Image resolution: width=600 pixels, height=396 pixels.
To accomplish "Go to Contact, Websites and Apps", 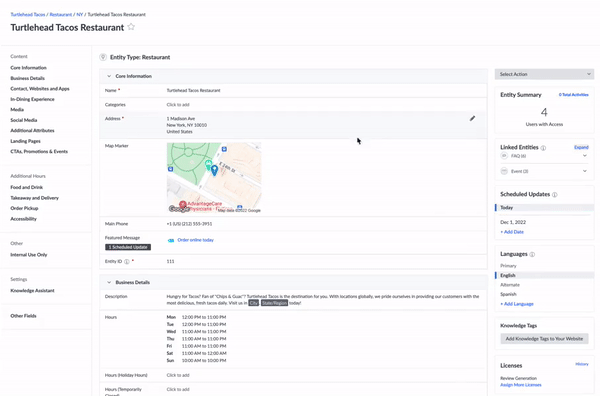I will coord(40,88).
